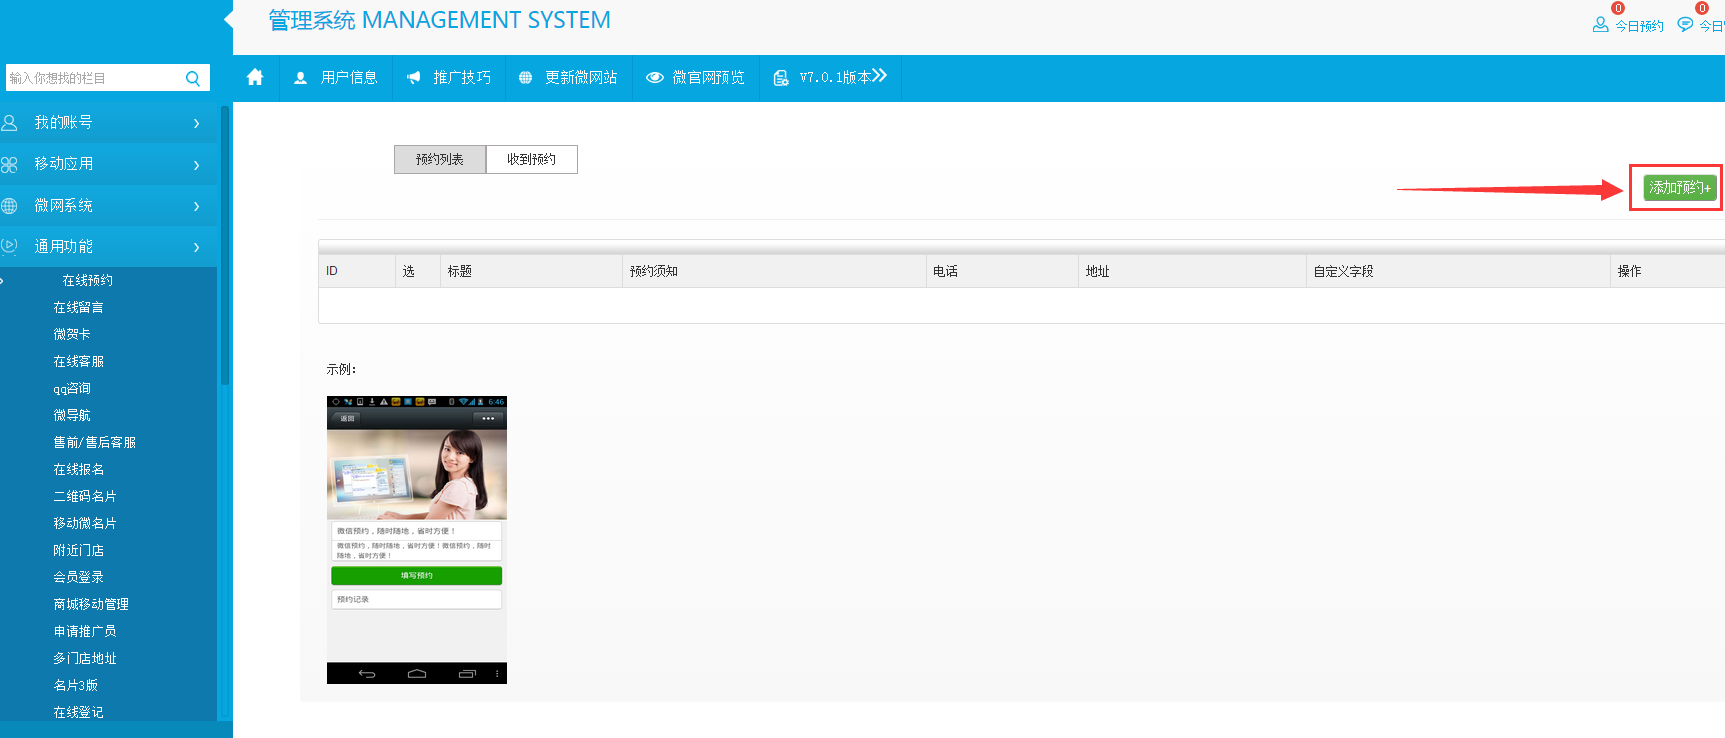
Task: Open 更新微网站 in top navigation
Action: tap(568, 77)
